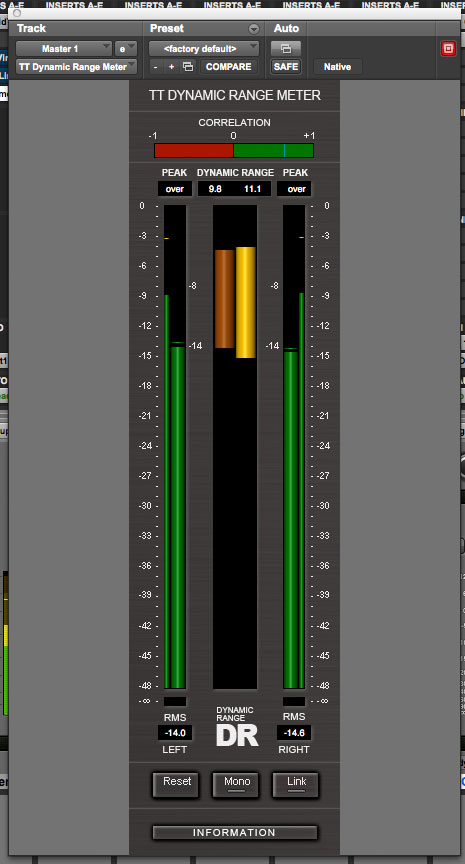Open the Preset menu arrow
This screenshot has width=465, height=864.
(x=253, y=29)
